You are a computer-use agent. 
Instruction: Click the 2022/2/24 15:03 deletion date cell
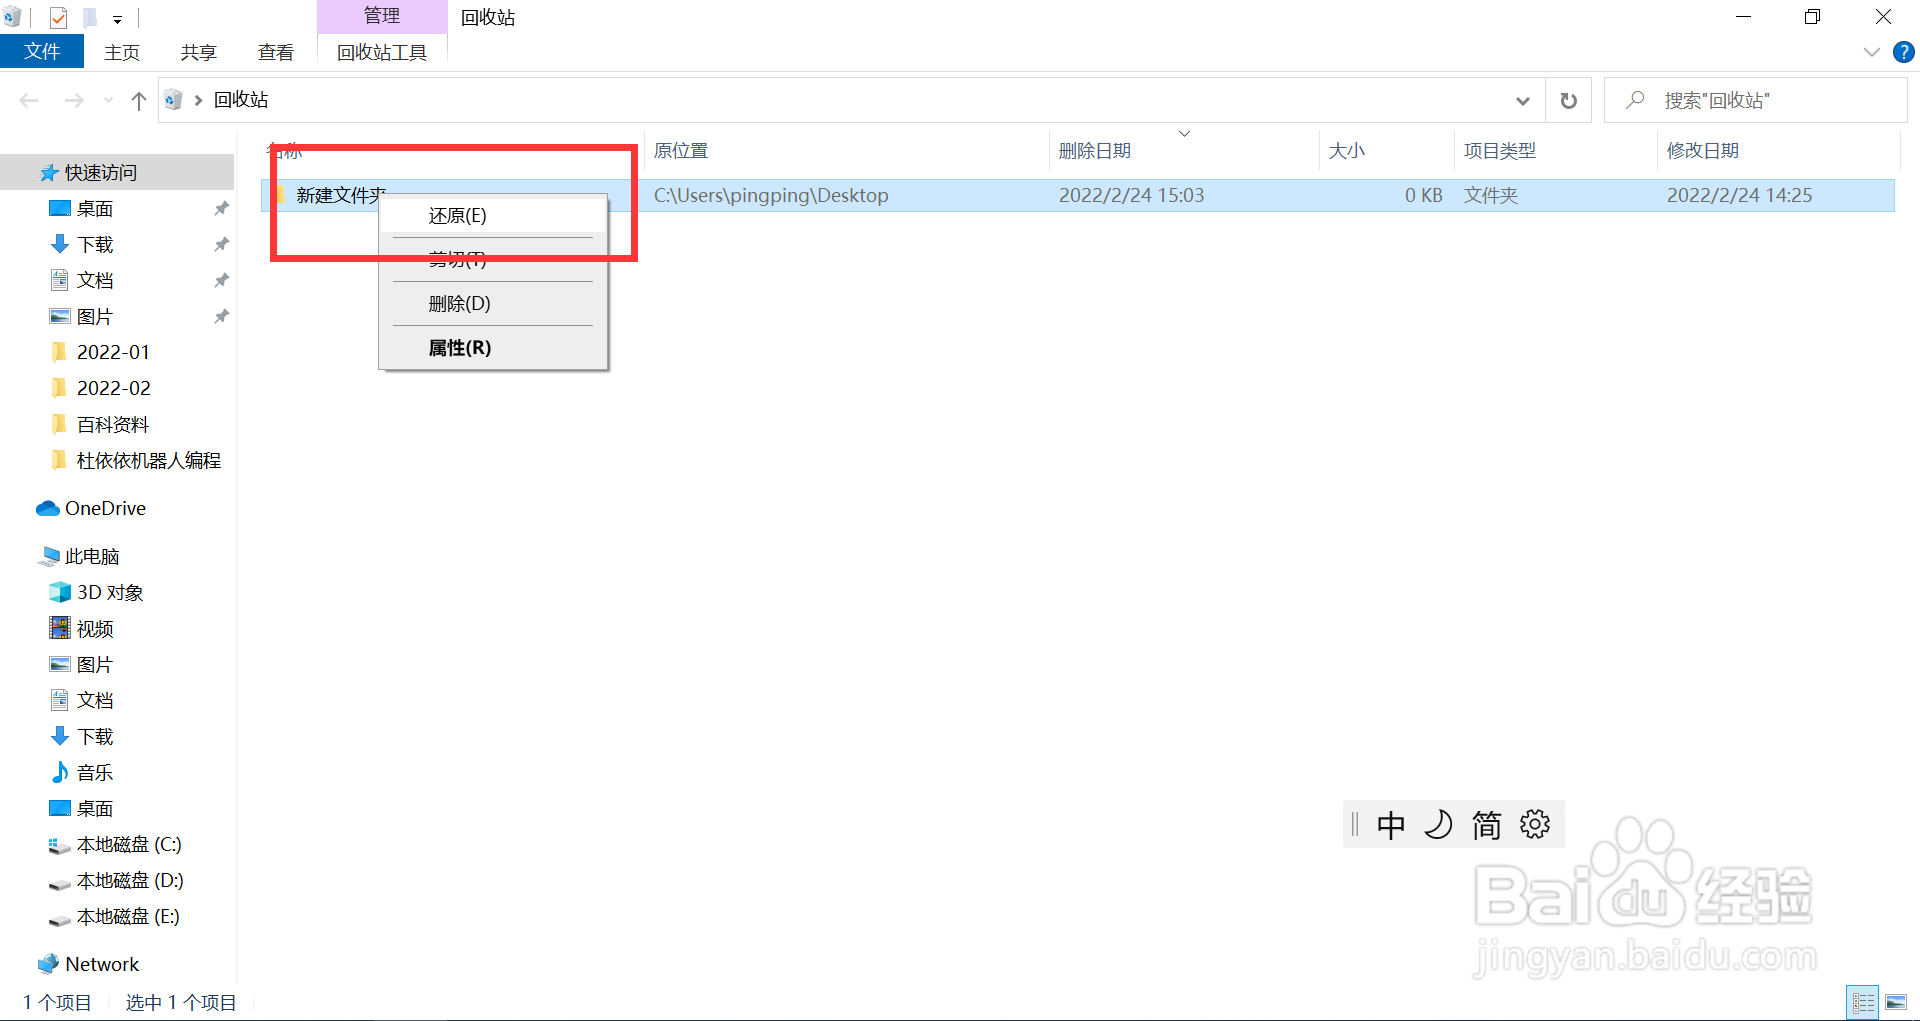coord(1131,196)
